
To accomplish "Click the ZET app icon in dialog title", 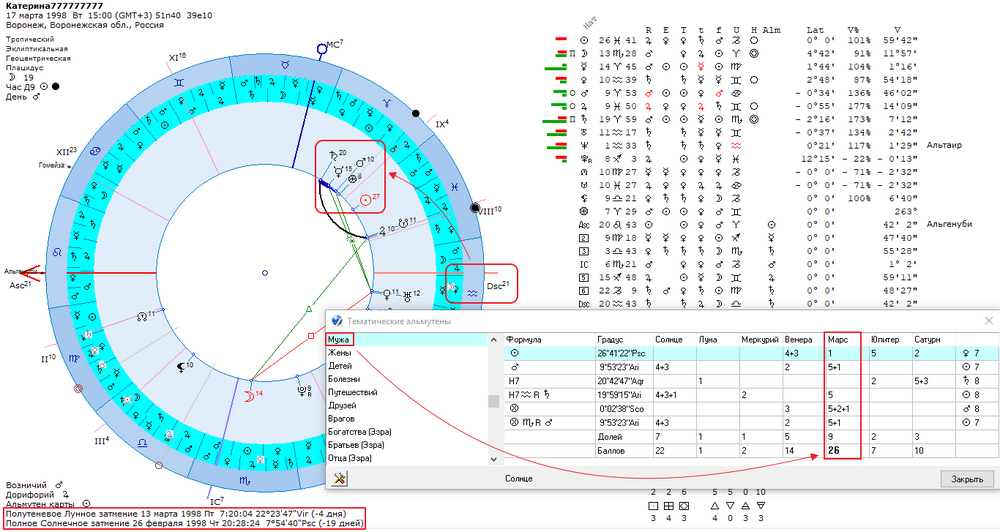I will (337, 321).
